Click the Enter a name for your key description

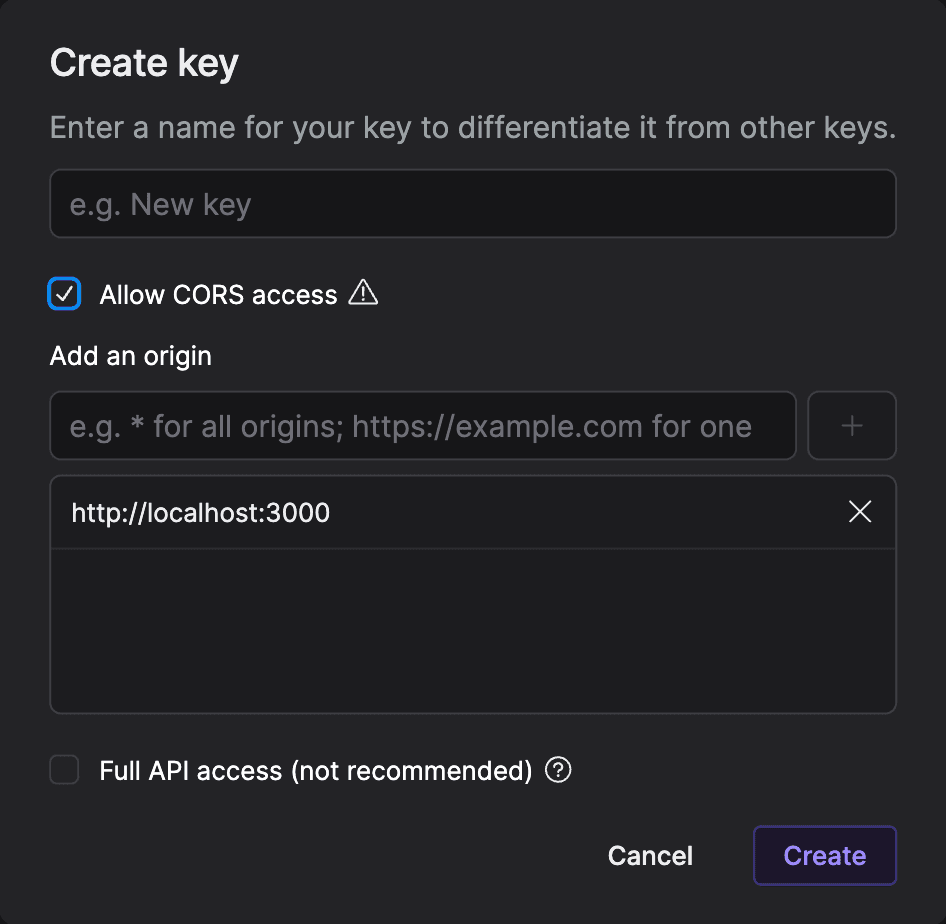point(473,128)
